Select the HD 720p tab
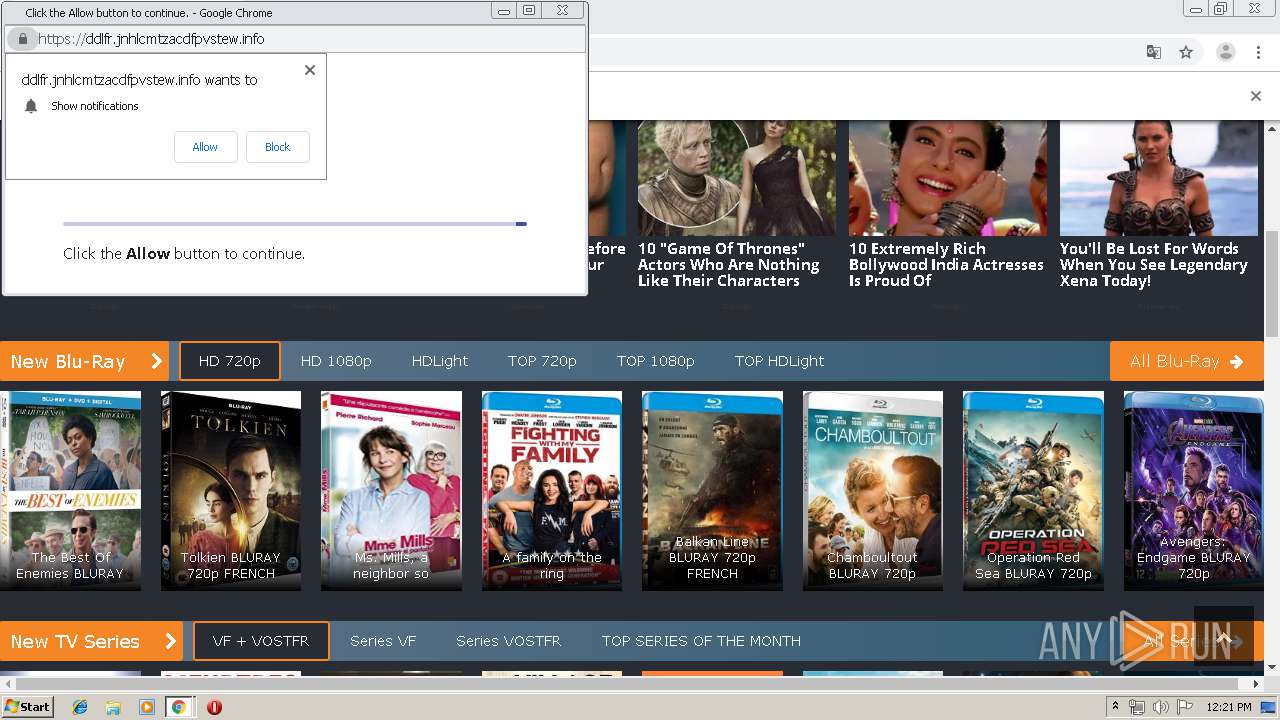1280x720 pixels. tap(230, 361)
